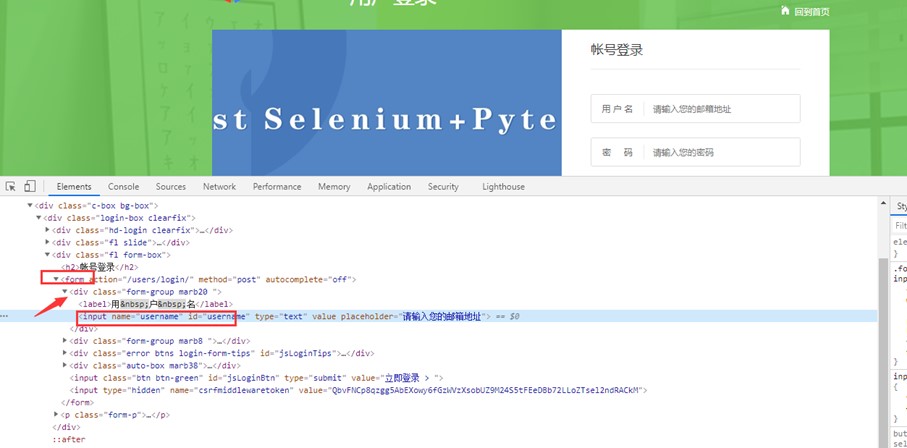Screen dimensions: 907x448
Task: Expand the form-group marb8 div node
Action: tap(65, 340)
